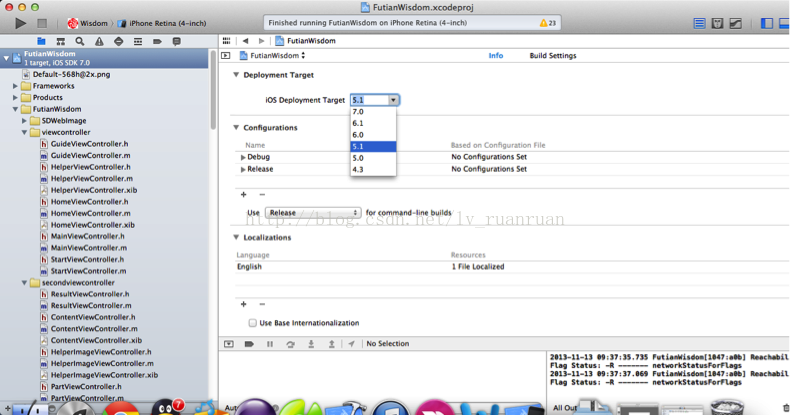Click the Run (play) button
This screenshot has width=790, height=416.
coord(21,23)
